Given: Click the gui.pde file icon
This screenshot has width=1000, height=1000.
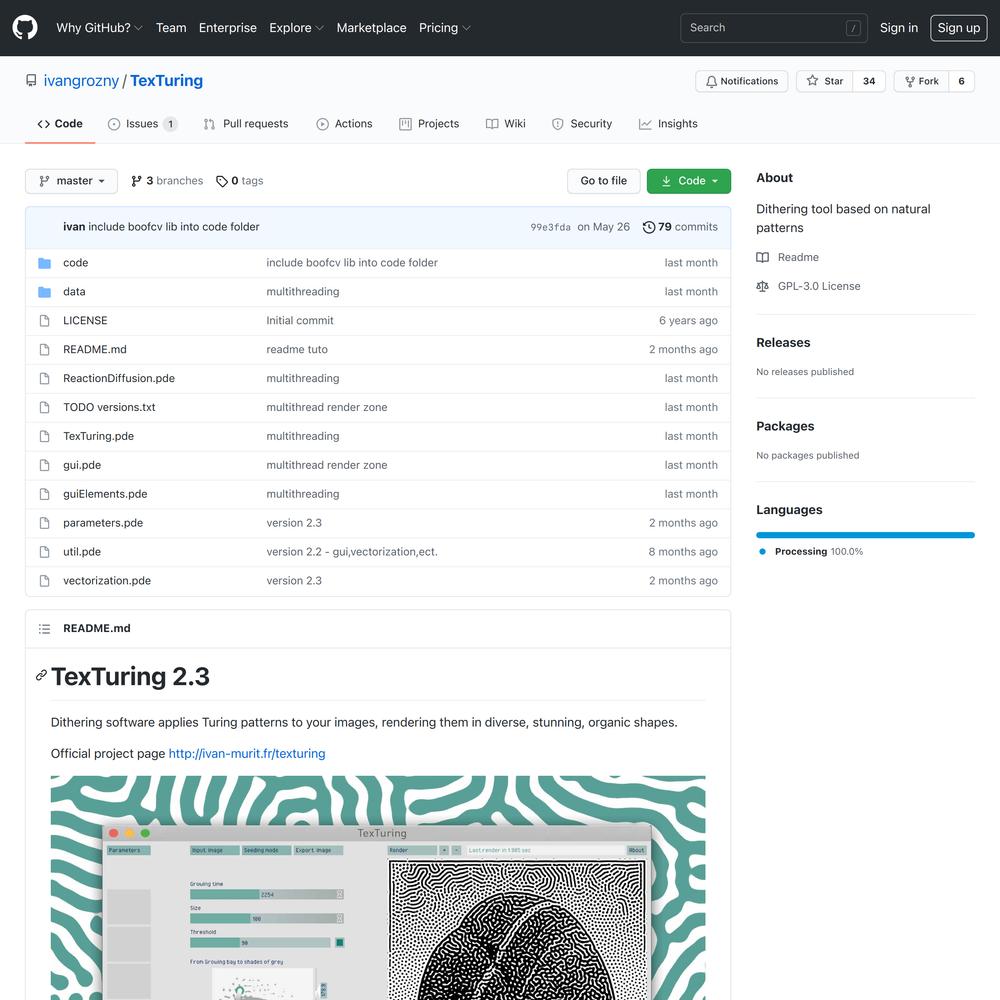Looking at the screenshot, I should tap(44, 465).
